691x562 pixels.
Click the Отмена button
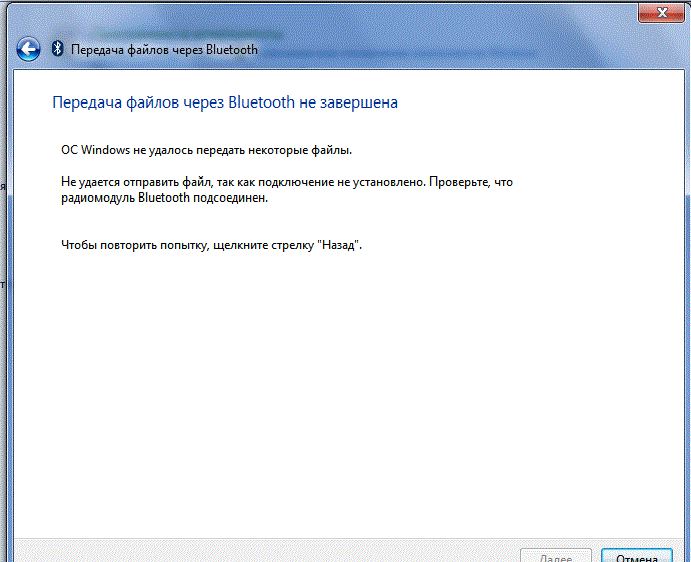click(637, 556)
